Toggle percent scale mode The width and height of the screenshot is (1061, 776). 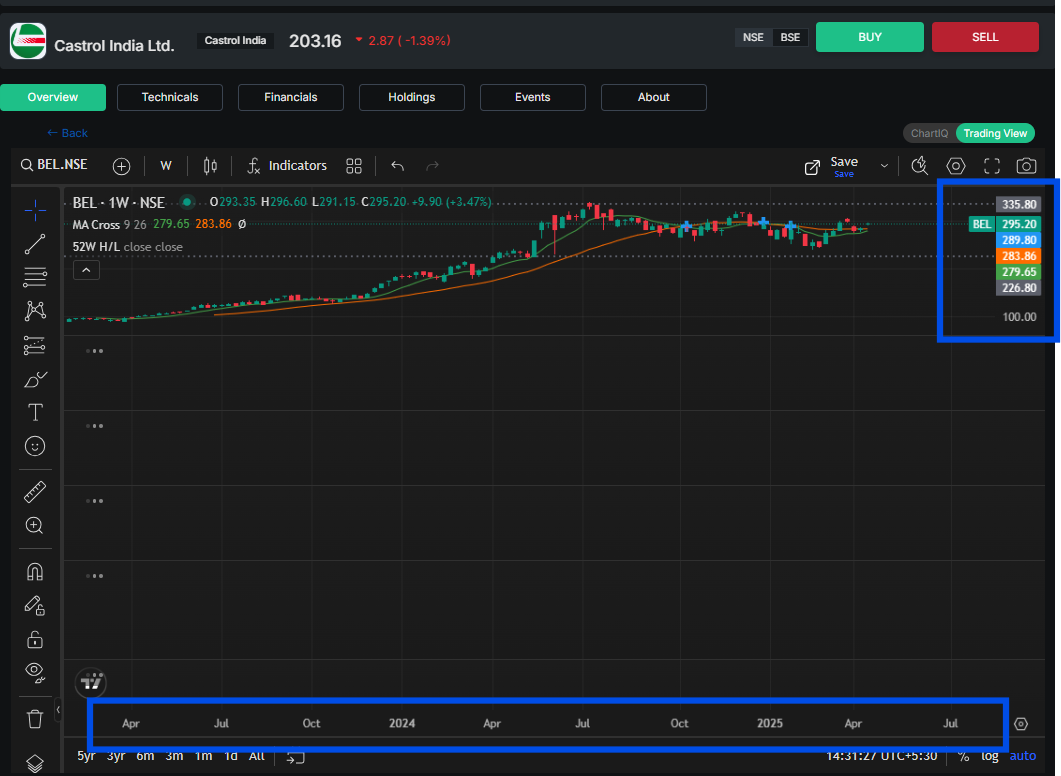964,756
